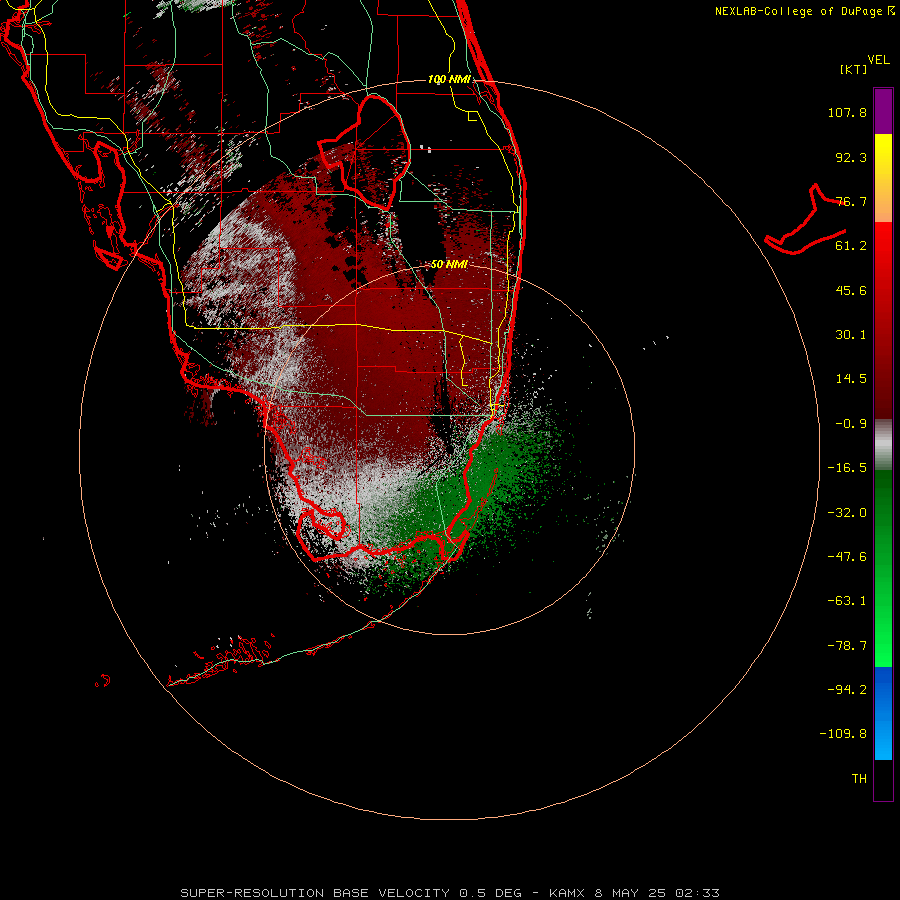Click the 45.6 velocity scale value
900x900 pixels.
pyautogui.click(x=851, y=290)
